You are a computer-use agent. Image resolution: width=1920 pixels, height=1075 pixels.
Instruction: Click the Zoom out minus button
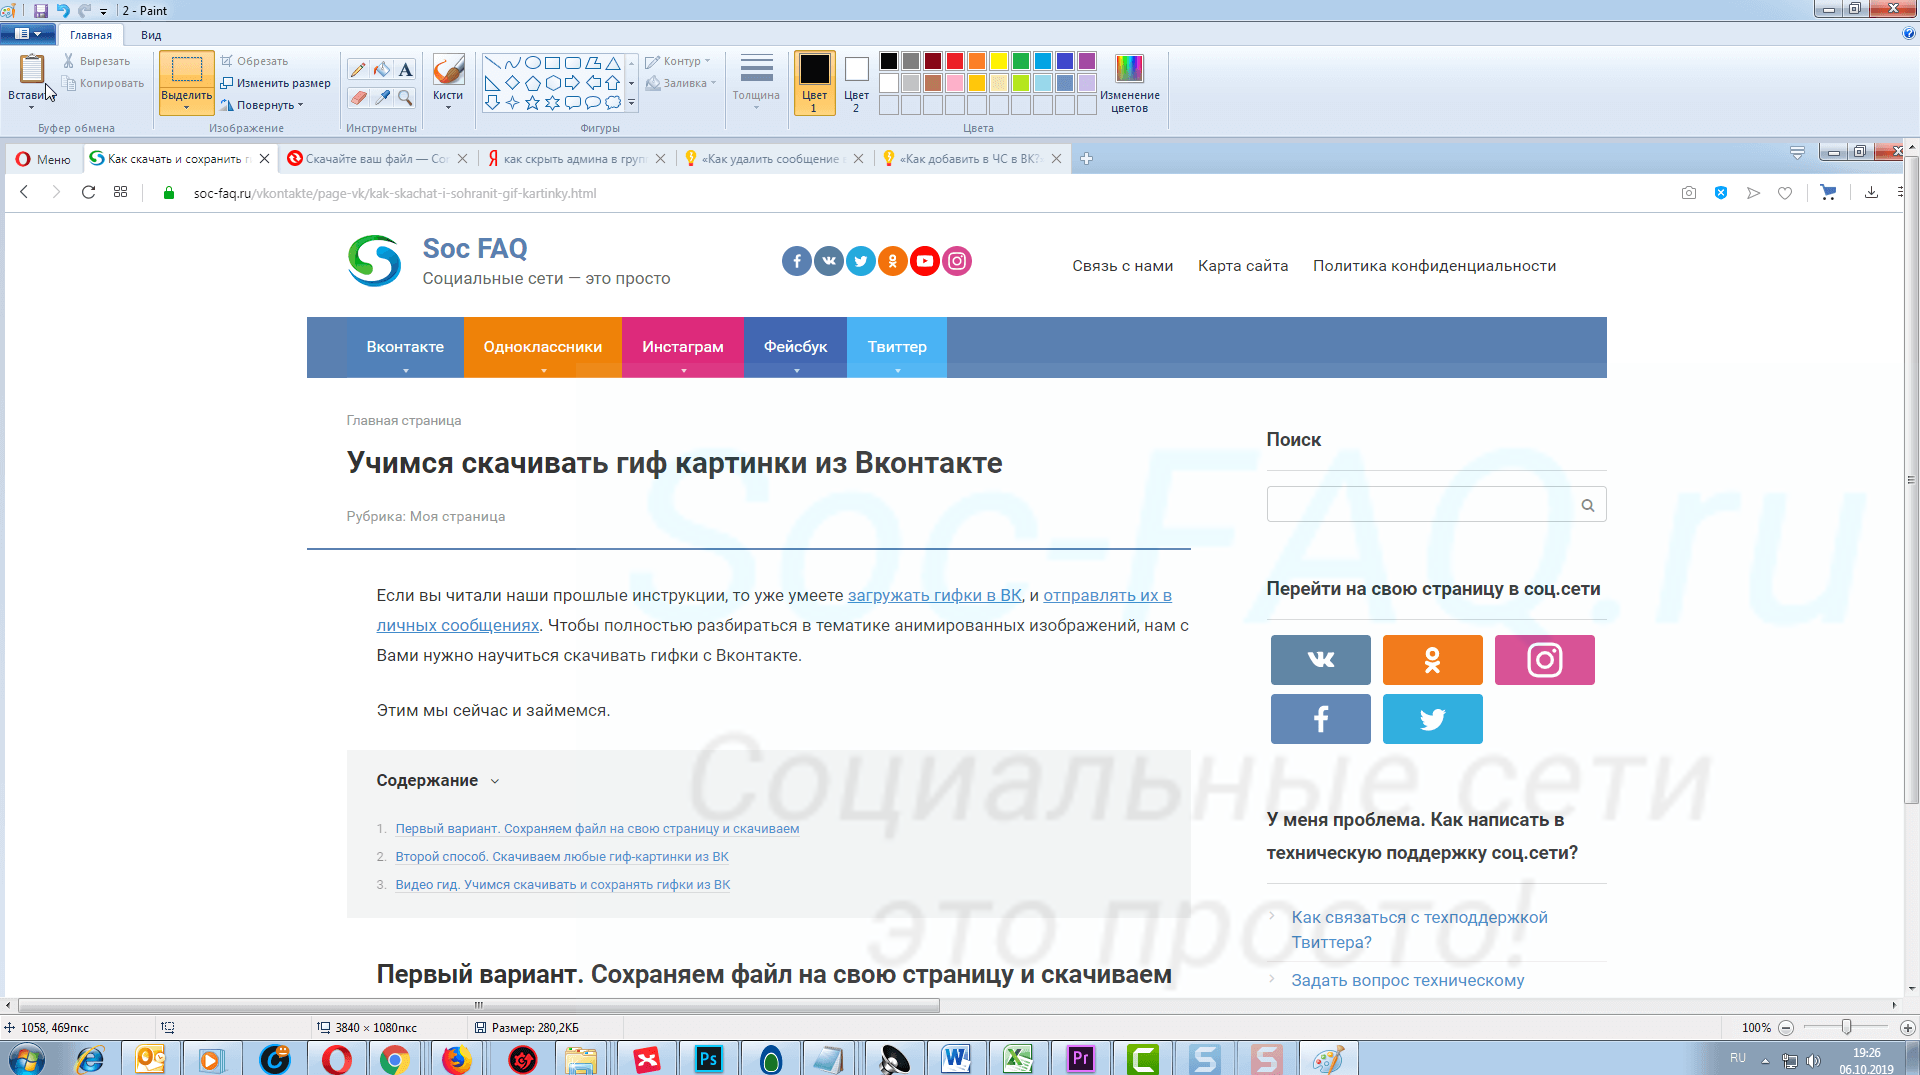[1786, 1028]
